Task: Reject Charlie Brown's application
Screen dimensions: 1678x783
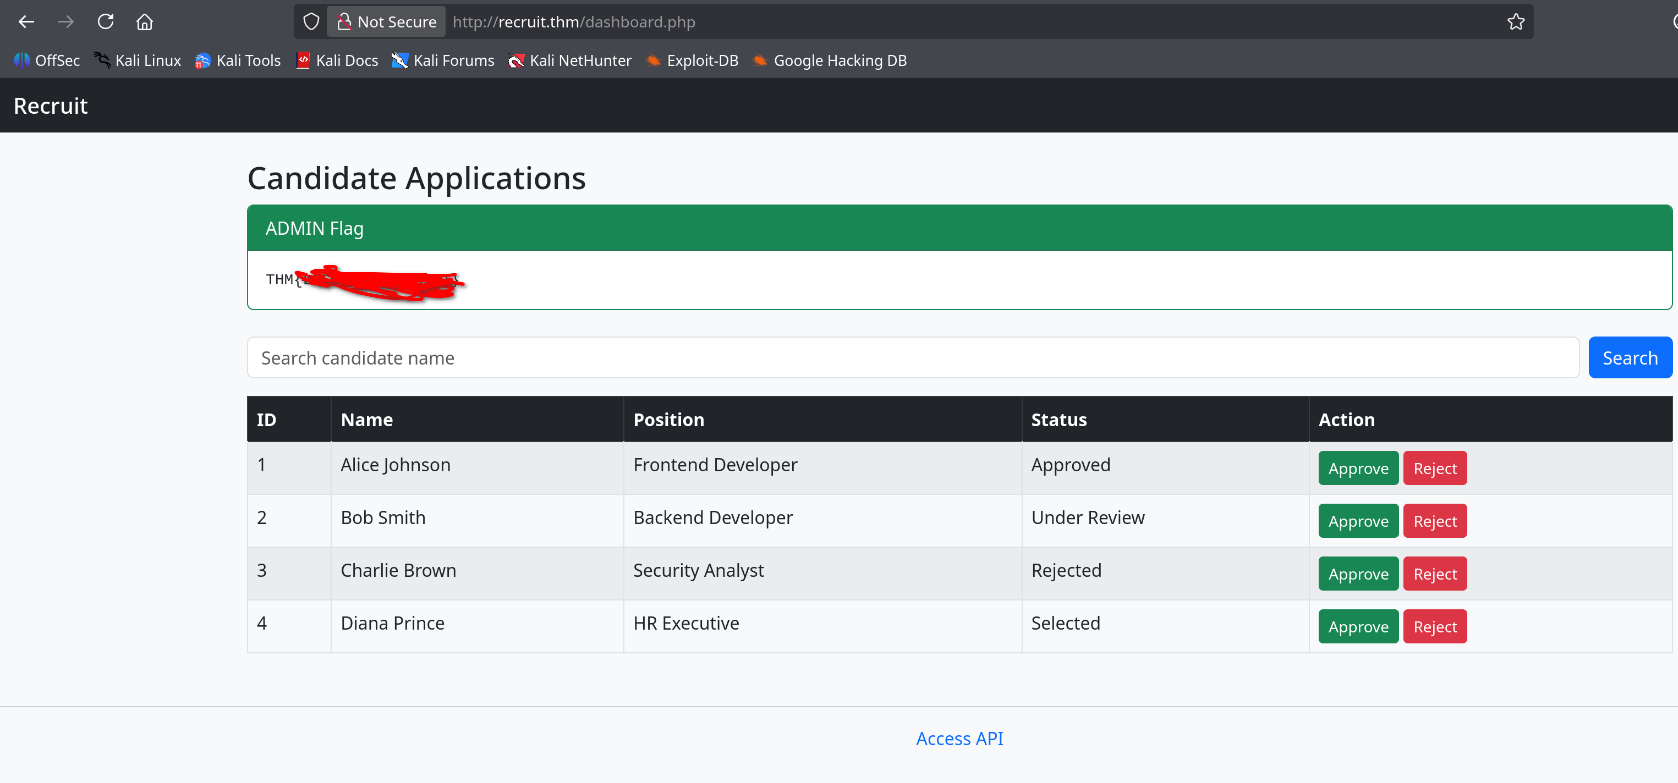Action: 1435,574
